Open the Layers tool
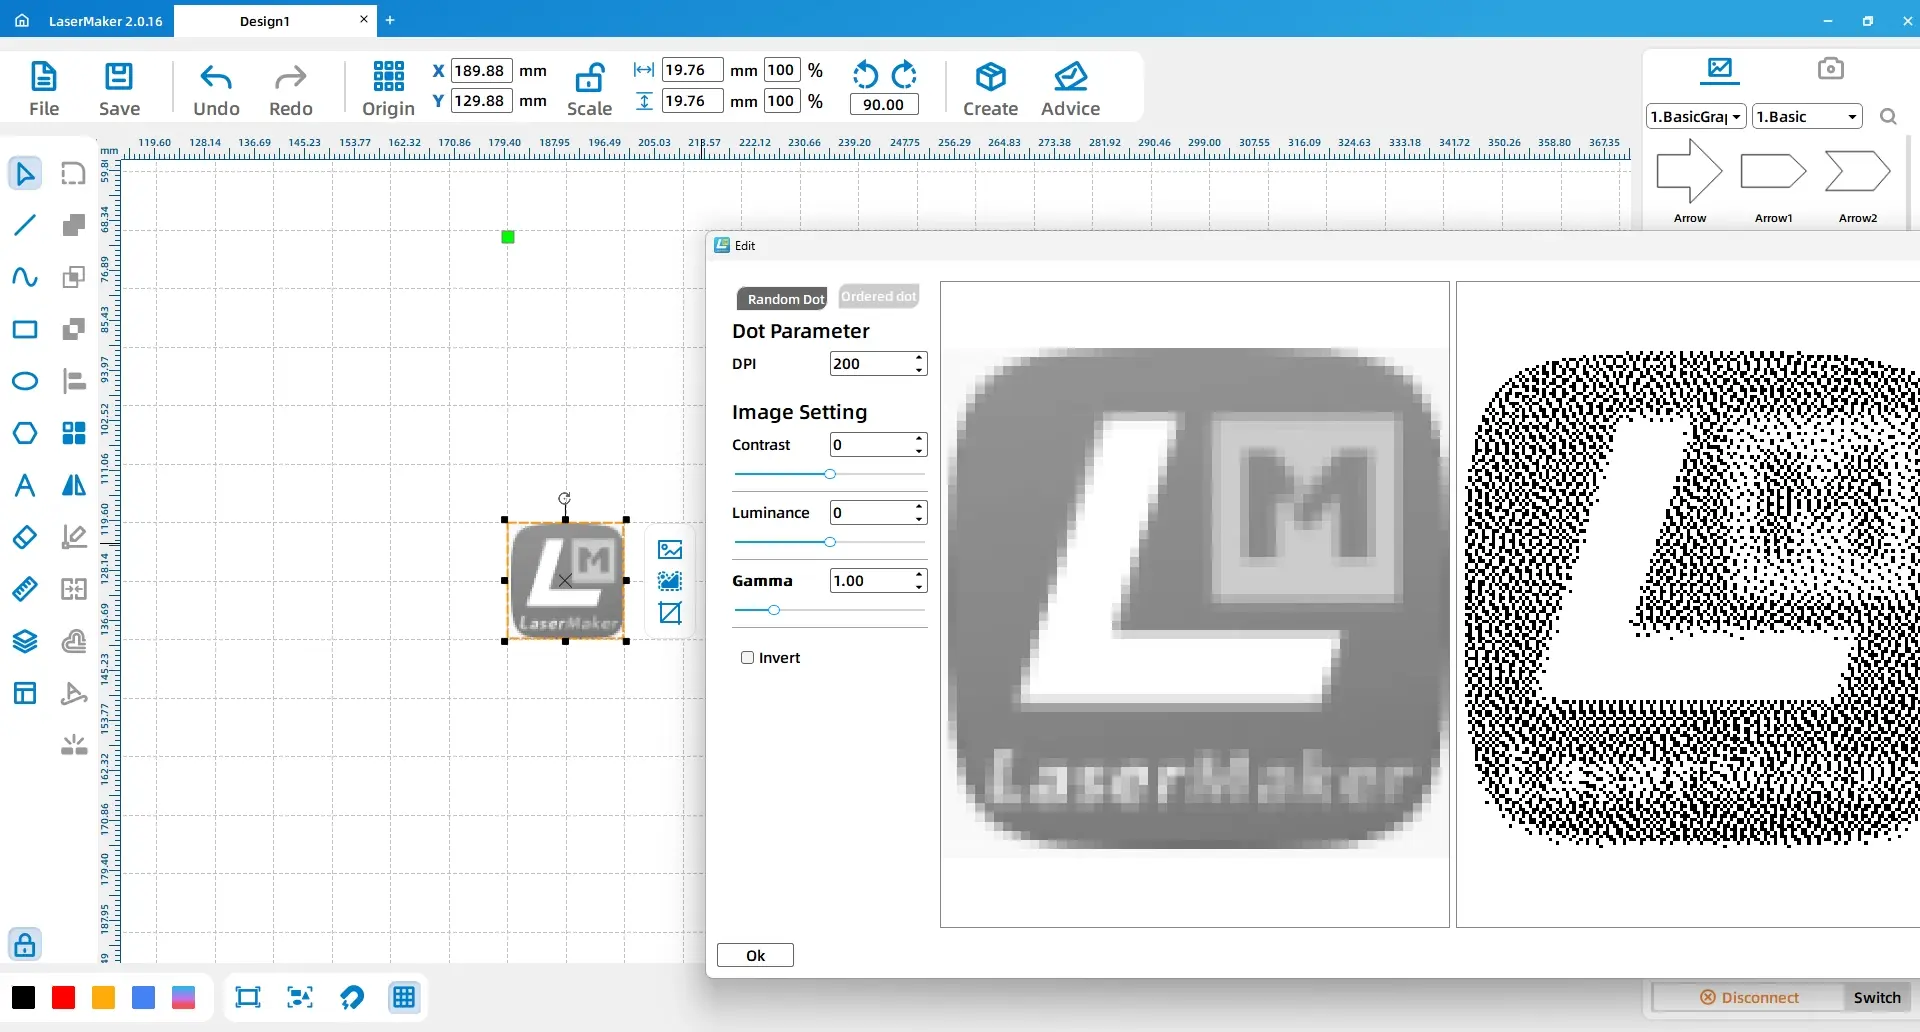 25,641
